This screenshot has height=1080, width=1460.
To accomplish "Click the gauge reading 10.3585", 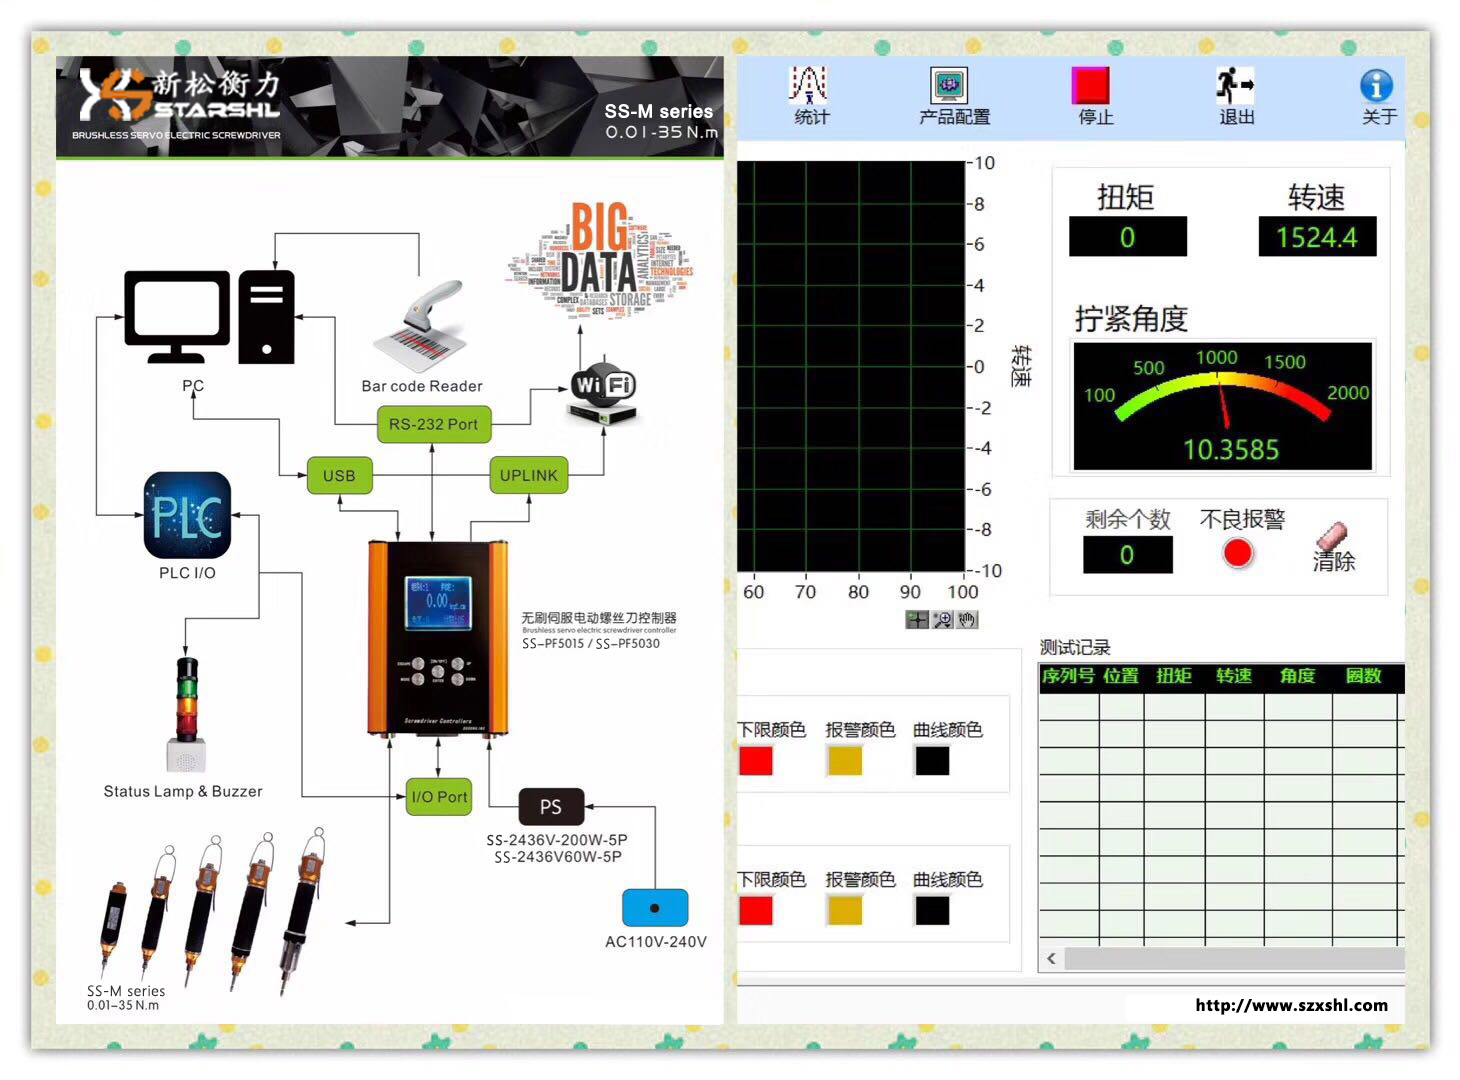I will coord(1231,450).
